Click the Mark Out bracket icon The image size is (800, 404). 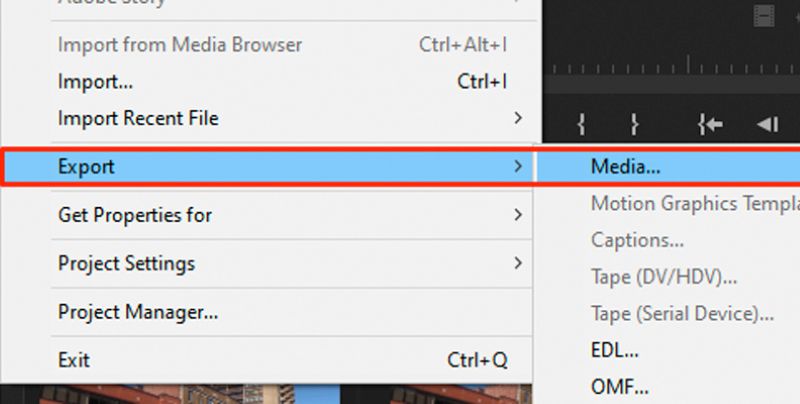point(634,124)
